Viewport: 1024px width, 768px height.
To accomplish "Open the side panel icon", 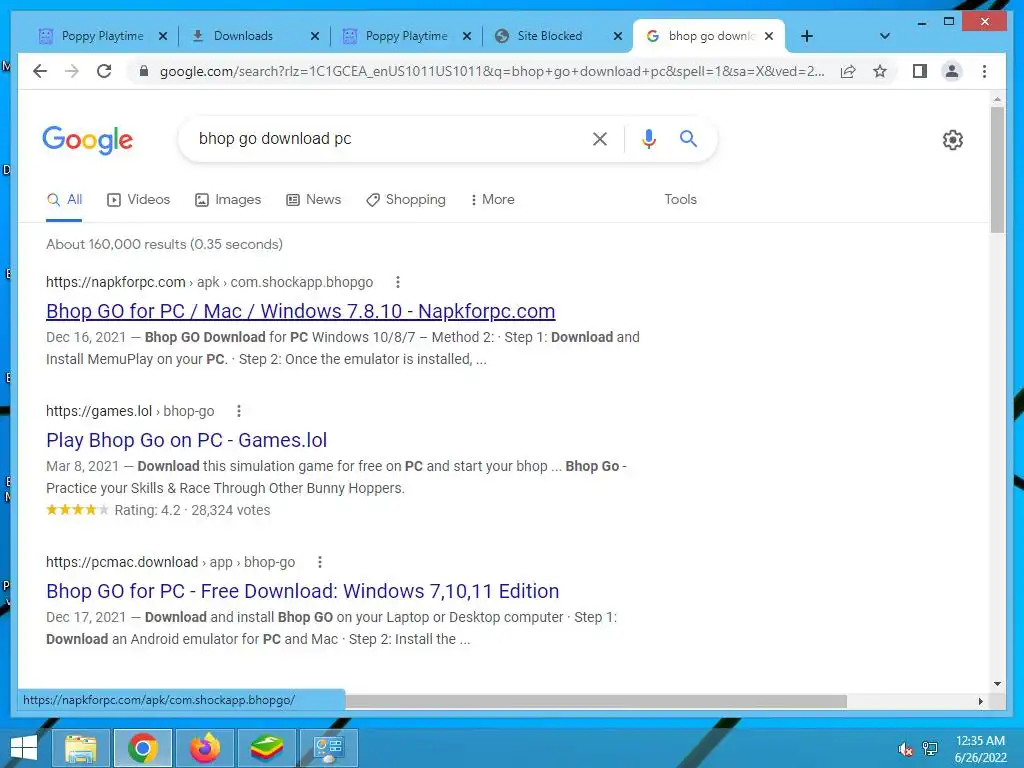I will 920,71.
